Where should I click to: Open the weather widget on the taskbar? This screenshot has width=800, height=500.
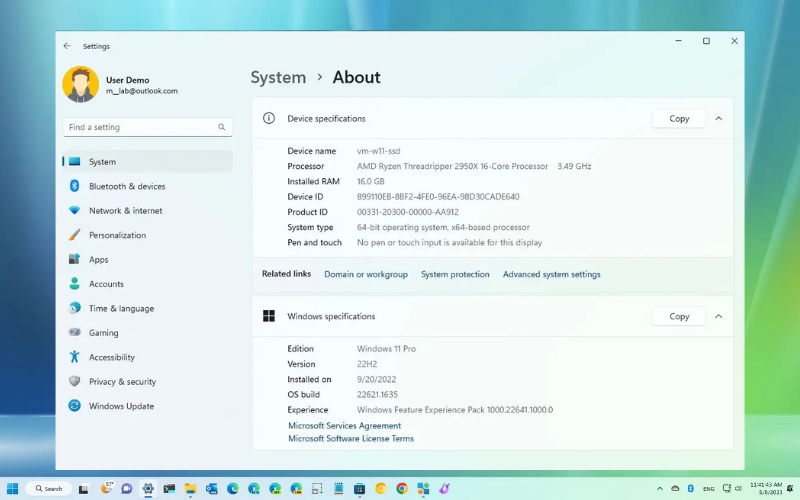pos(106,488)
